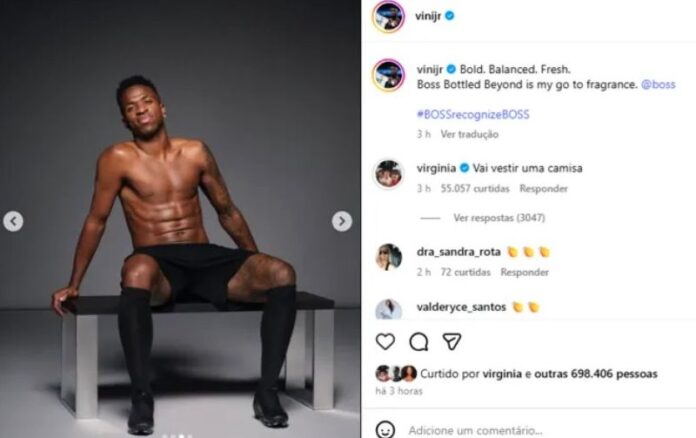
Task: Open #BOSSrecognizeBOSS hashtag
Action: point(473,114)
